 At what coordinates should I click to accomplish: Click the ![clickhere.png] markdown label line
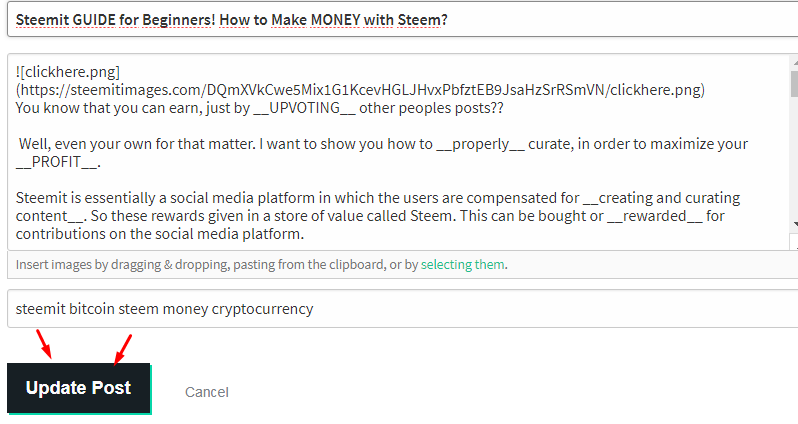68,72
